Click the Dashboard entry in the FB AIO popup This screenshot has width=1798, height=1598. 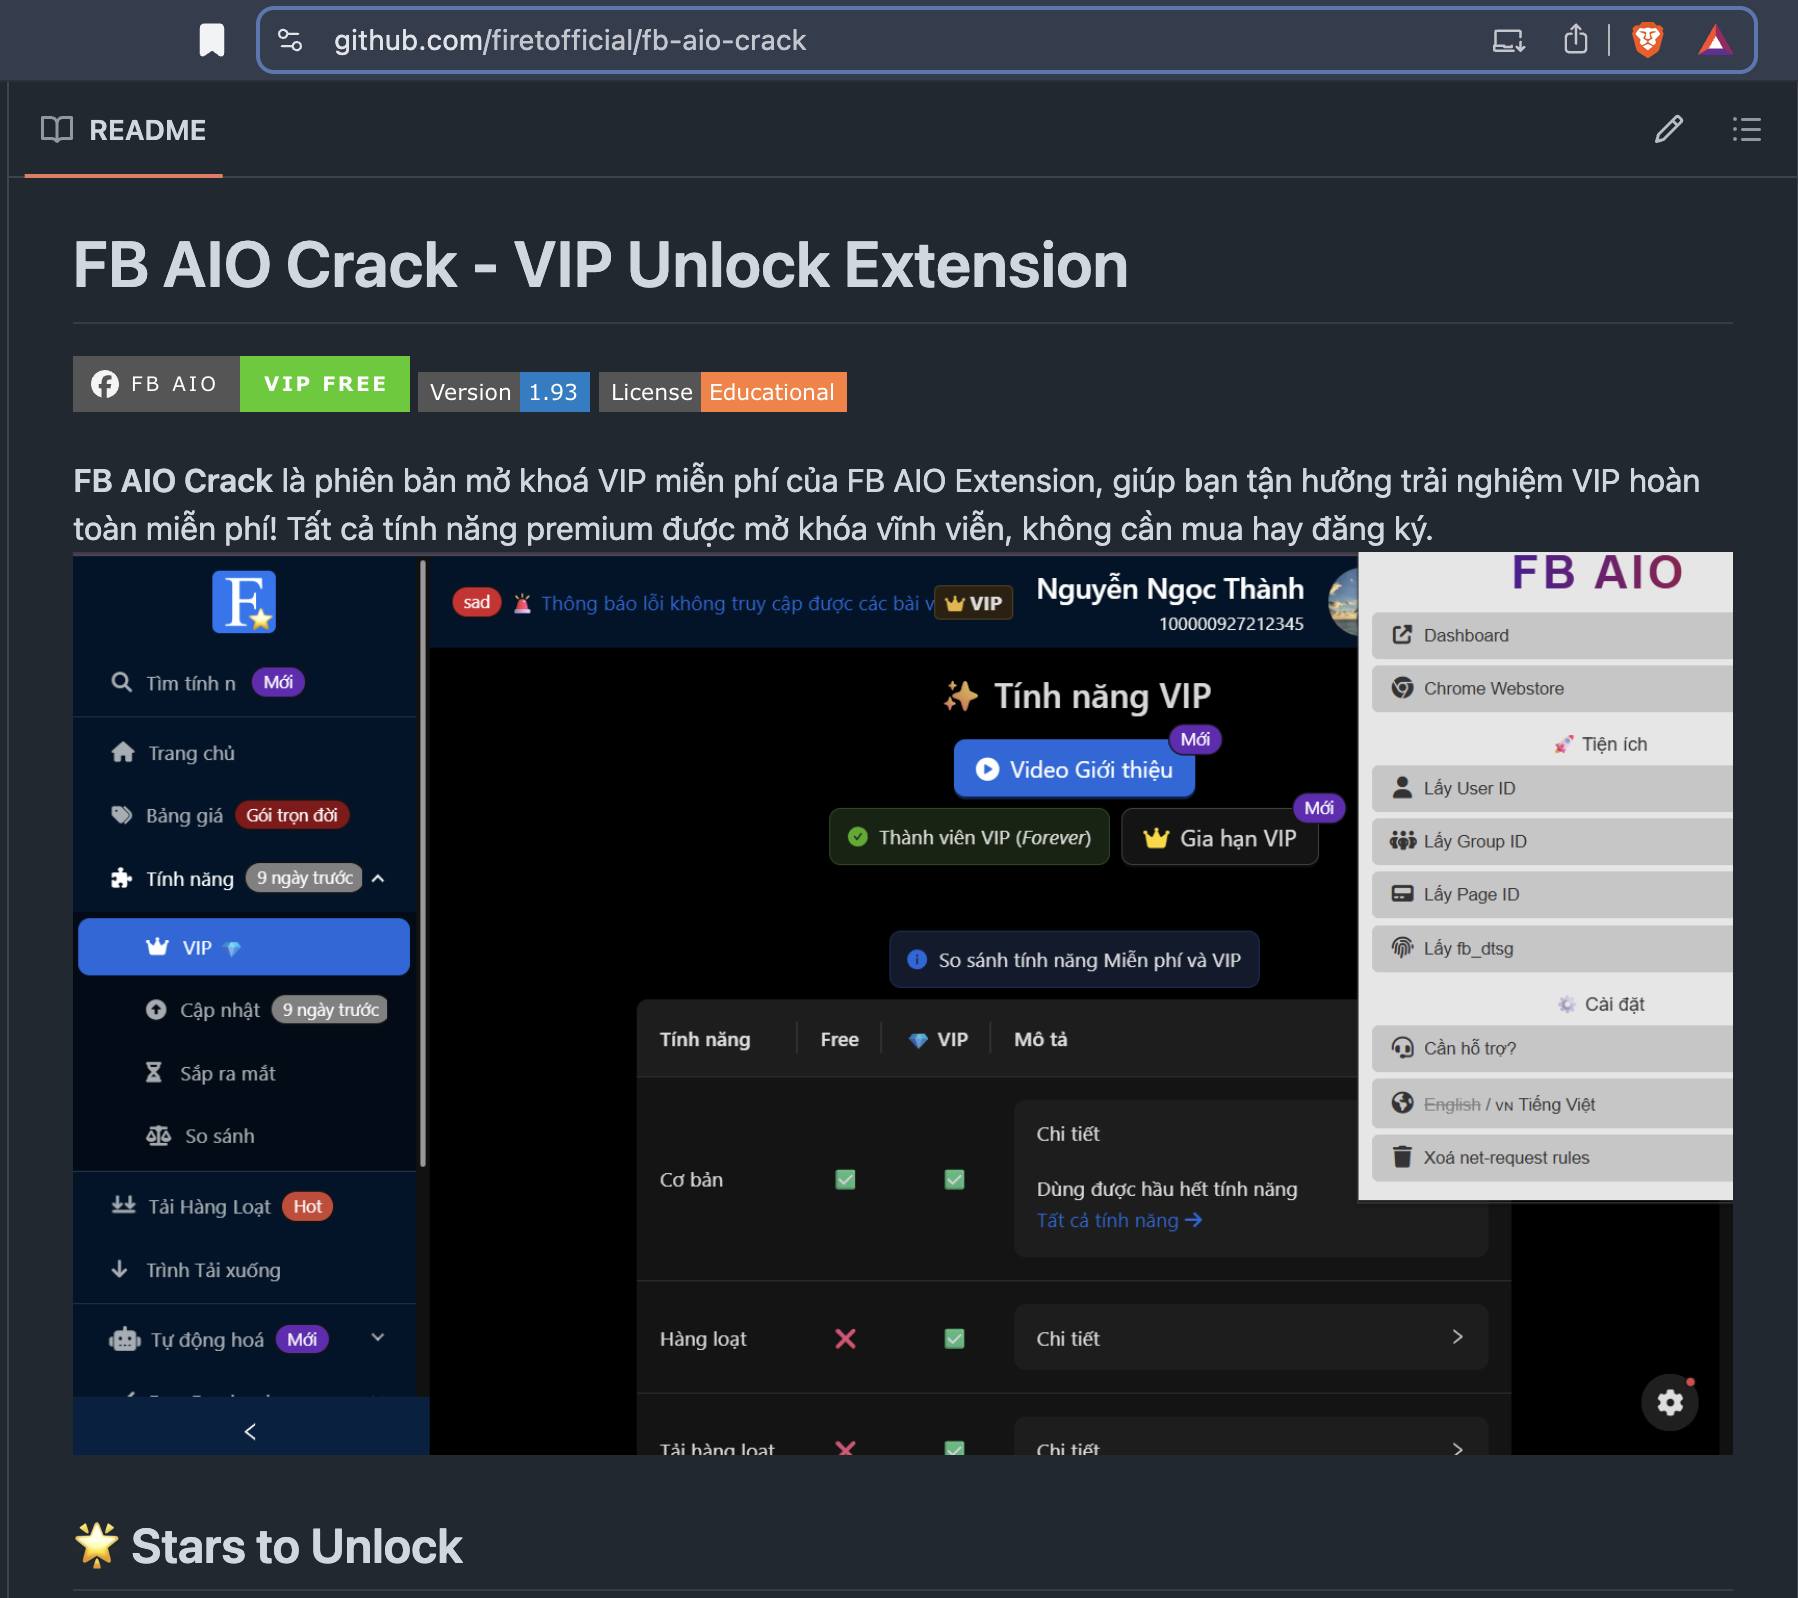1552,635
